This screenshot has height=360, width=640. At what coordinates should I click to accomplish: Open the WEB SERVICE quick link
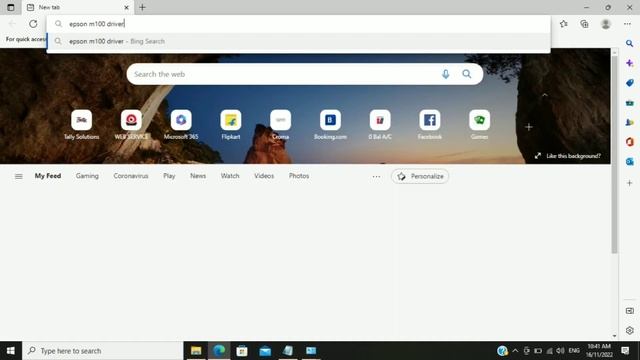point(131,124)
